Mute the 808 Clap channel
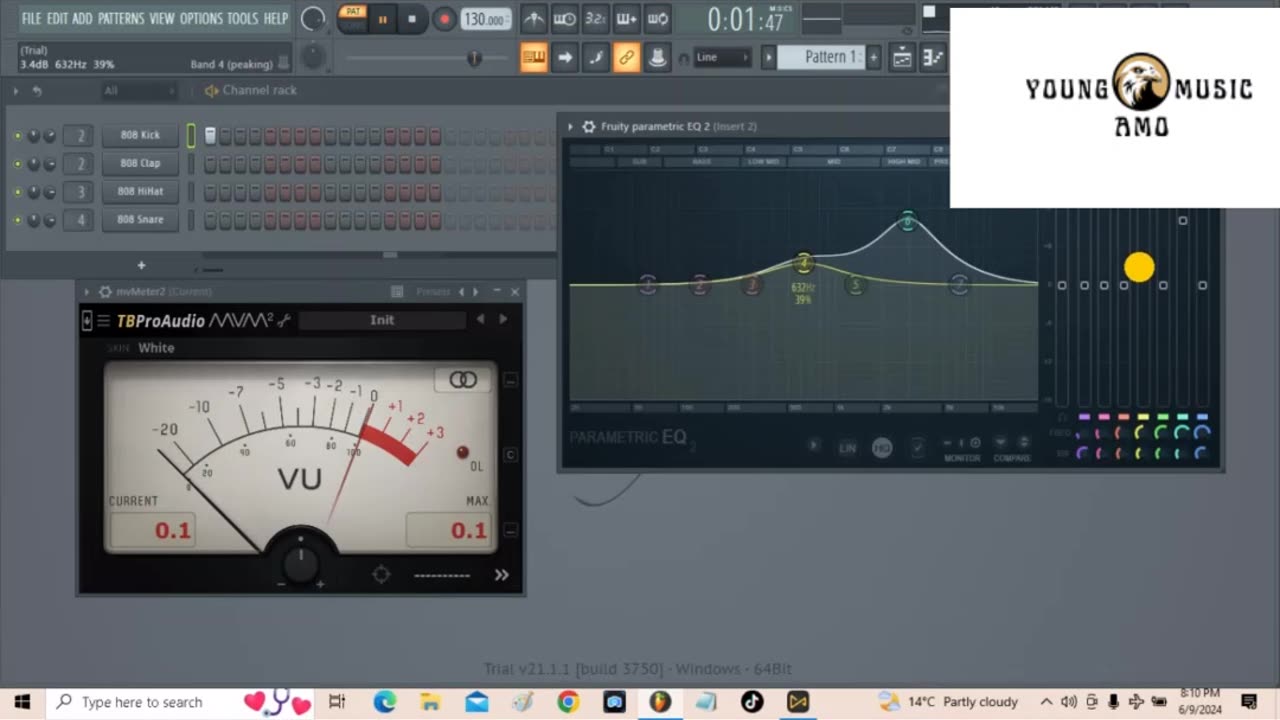Viewport: 1280px width, 720px height. [x=17, y=163]
